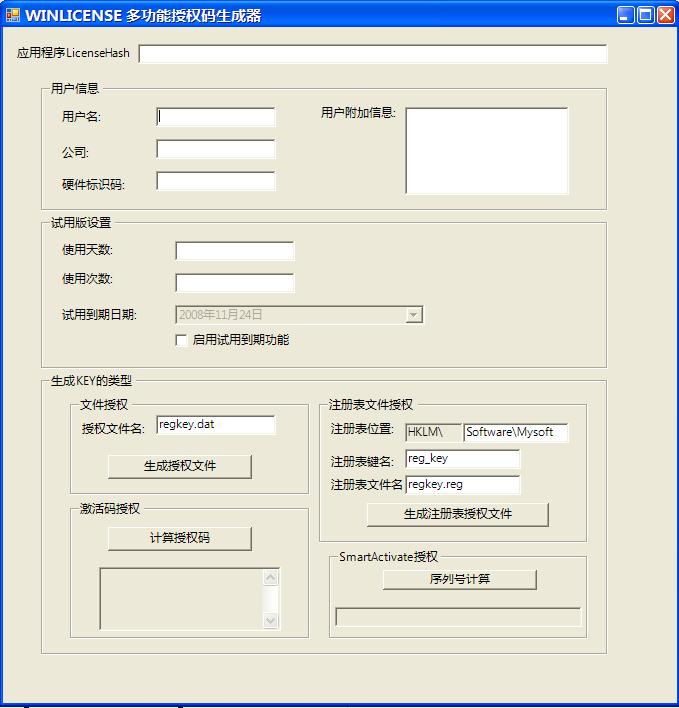Click the 生成注册表授权文件 button
The image size is (679, 708).
458,514
